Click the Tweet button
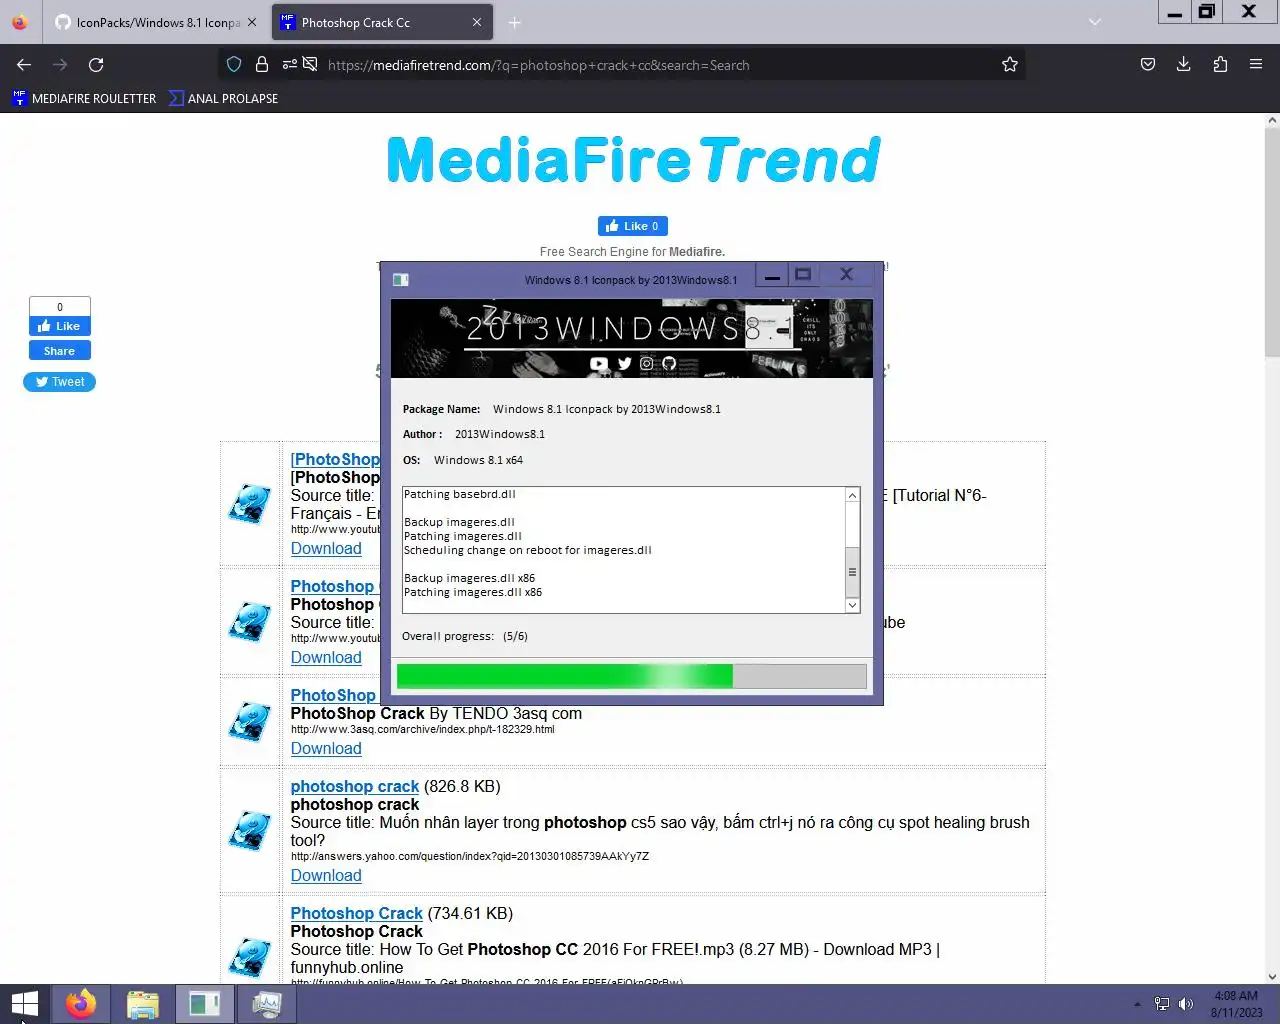The width and height of the screenshot is (1280, 1024). pos(60,382)
